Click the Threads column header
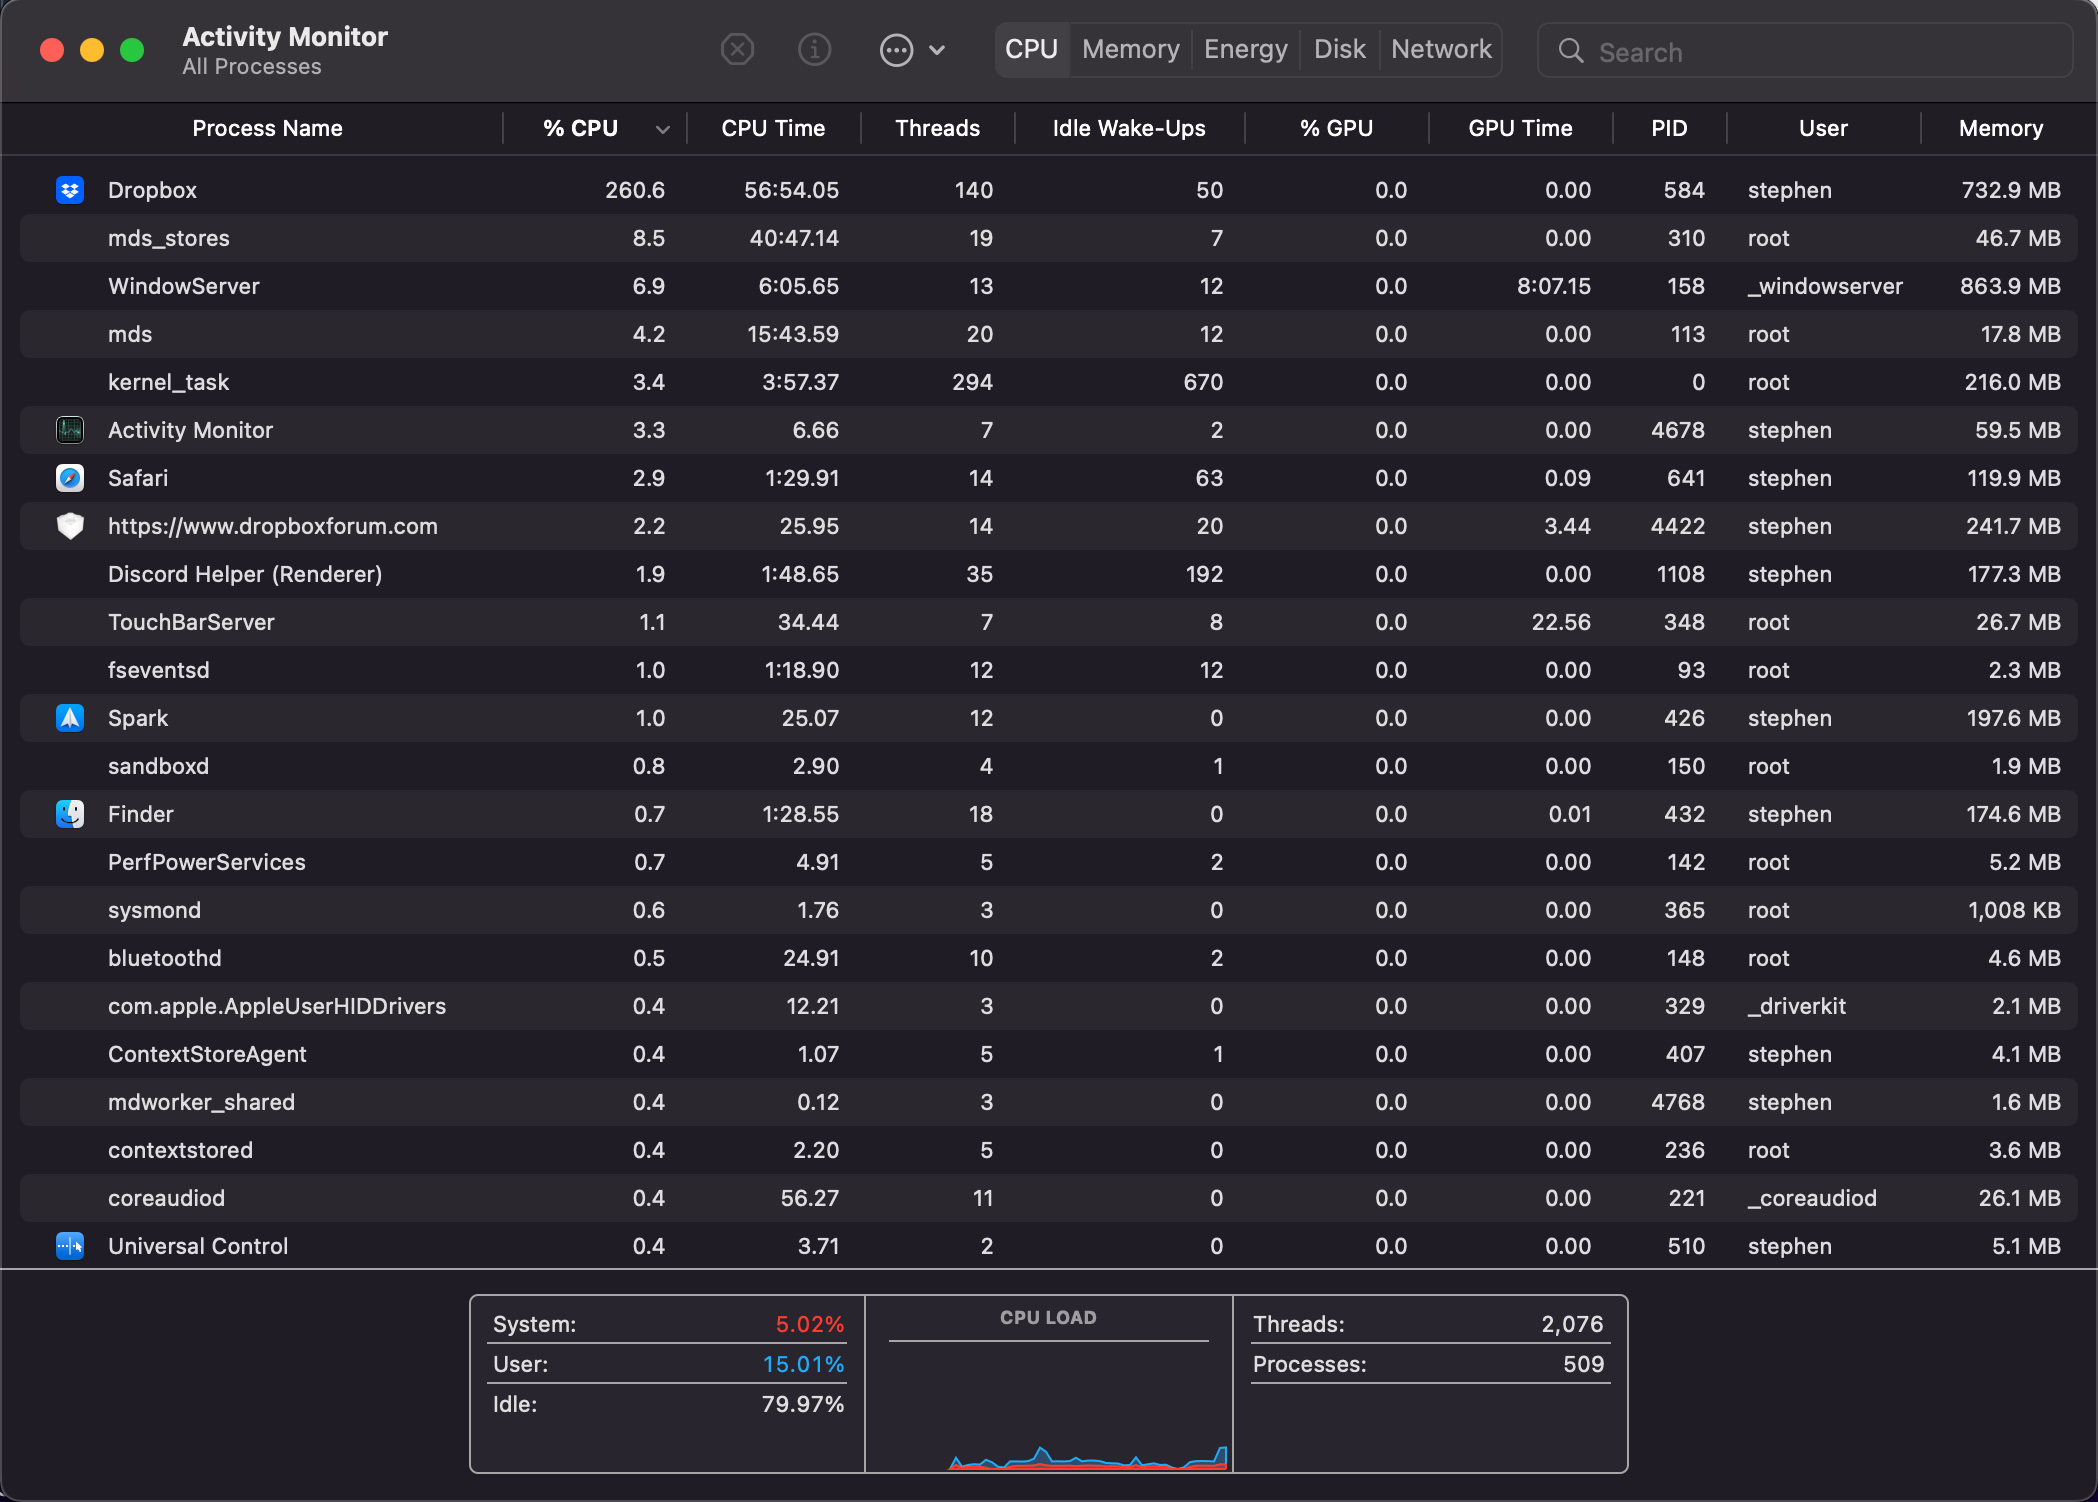Screen dimensions: 2098x1502 (936, 128)
